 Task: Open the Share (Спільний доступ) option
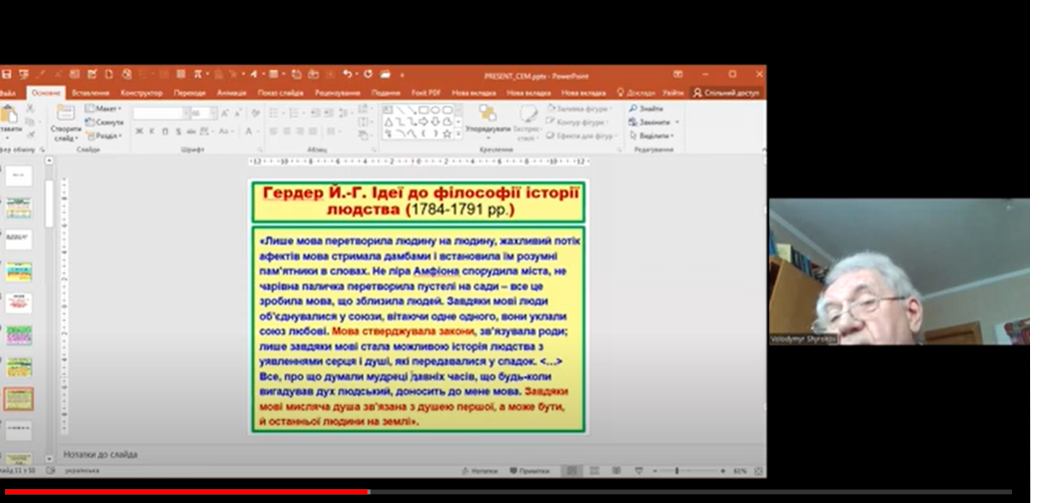pyautogui.click(x=726, y=92)
